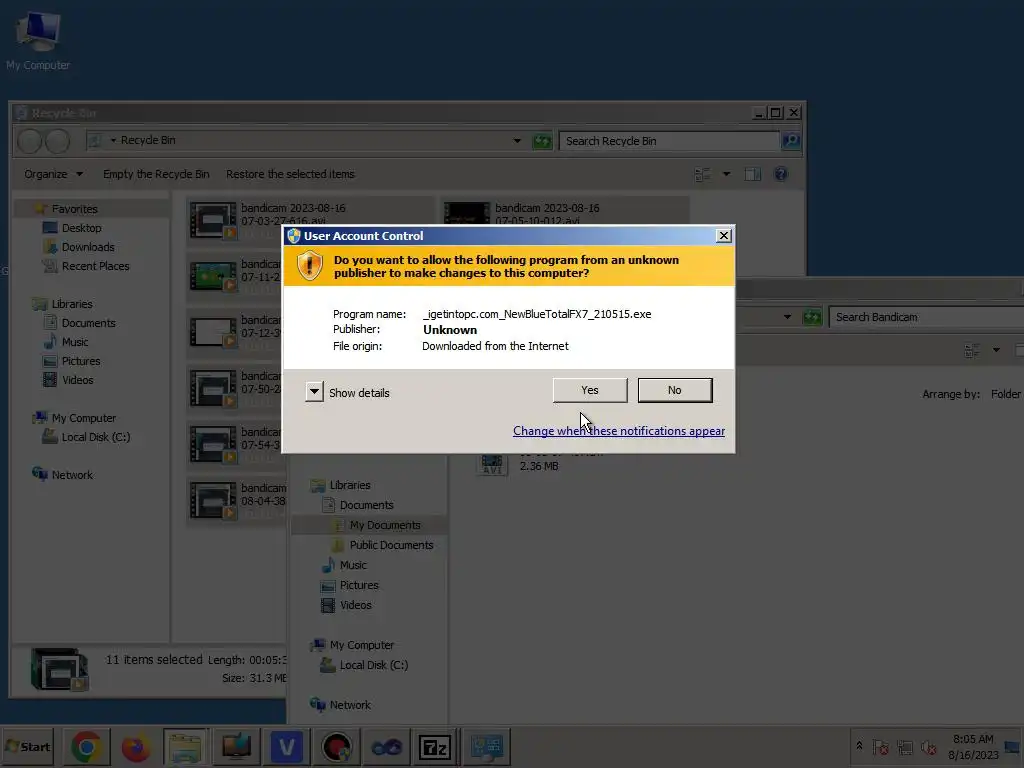Change view icon in Recycle Bin toolbar
Image resolution: width=1024 pixels, height=768 pixels.
point(703,174)
